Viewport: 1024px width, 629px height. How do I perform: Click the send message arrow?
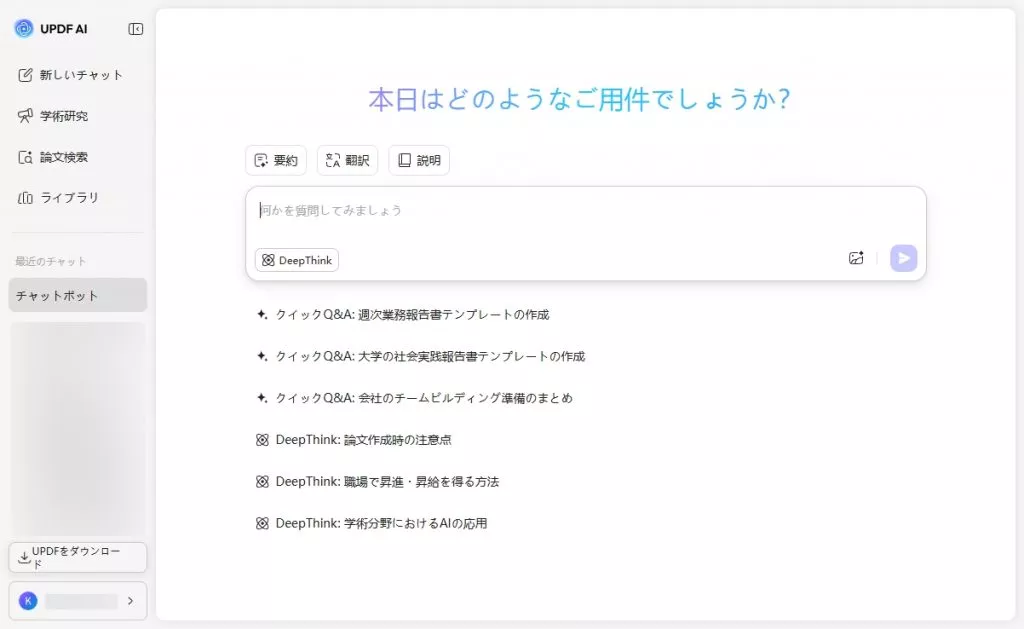point(903,258)
